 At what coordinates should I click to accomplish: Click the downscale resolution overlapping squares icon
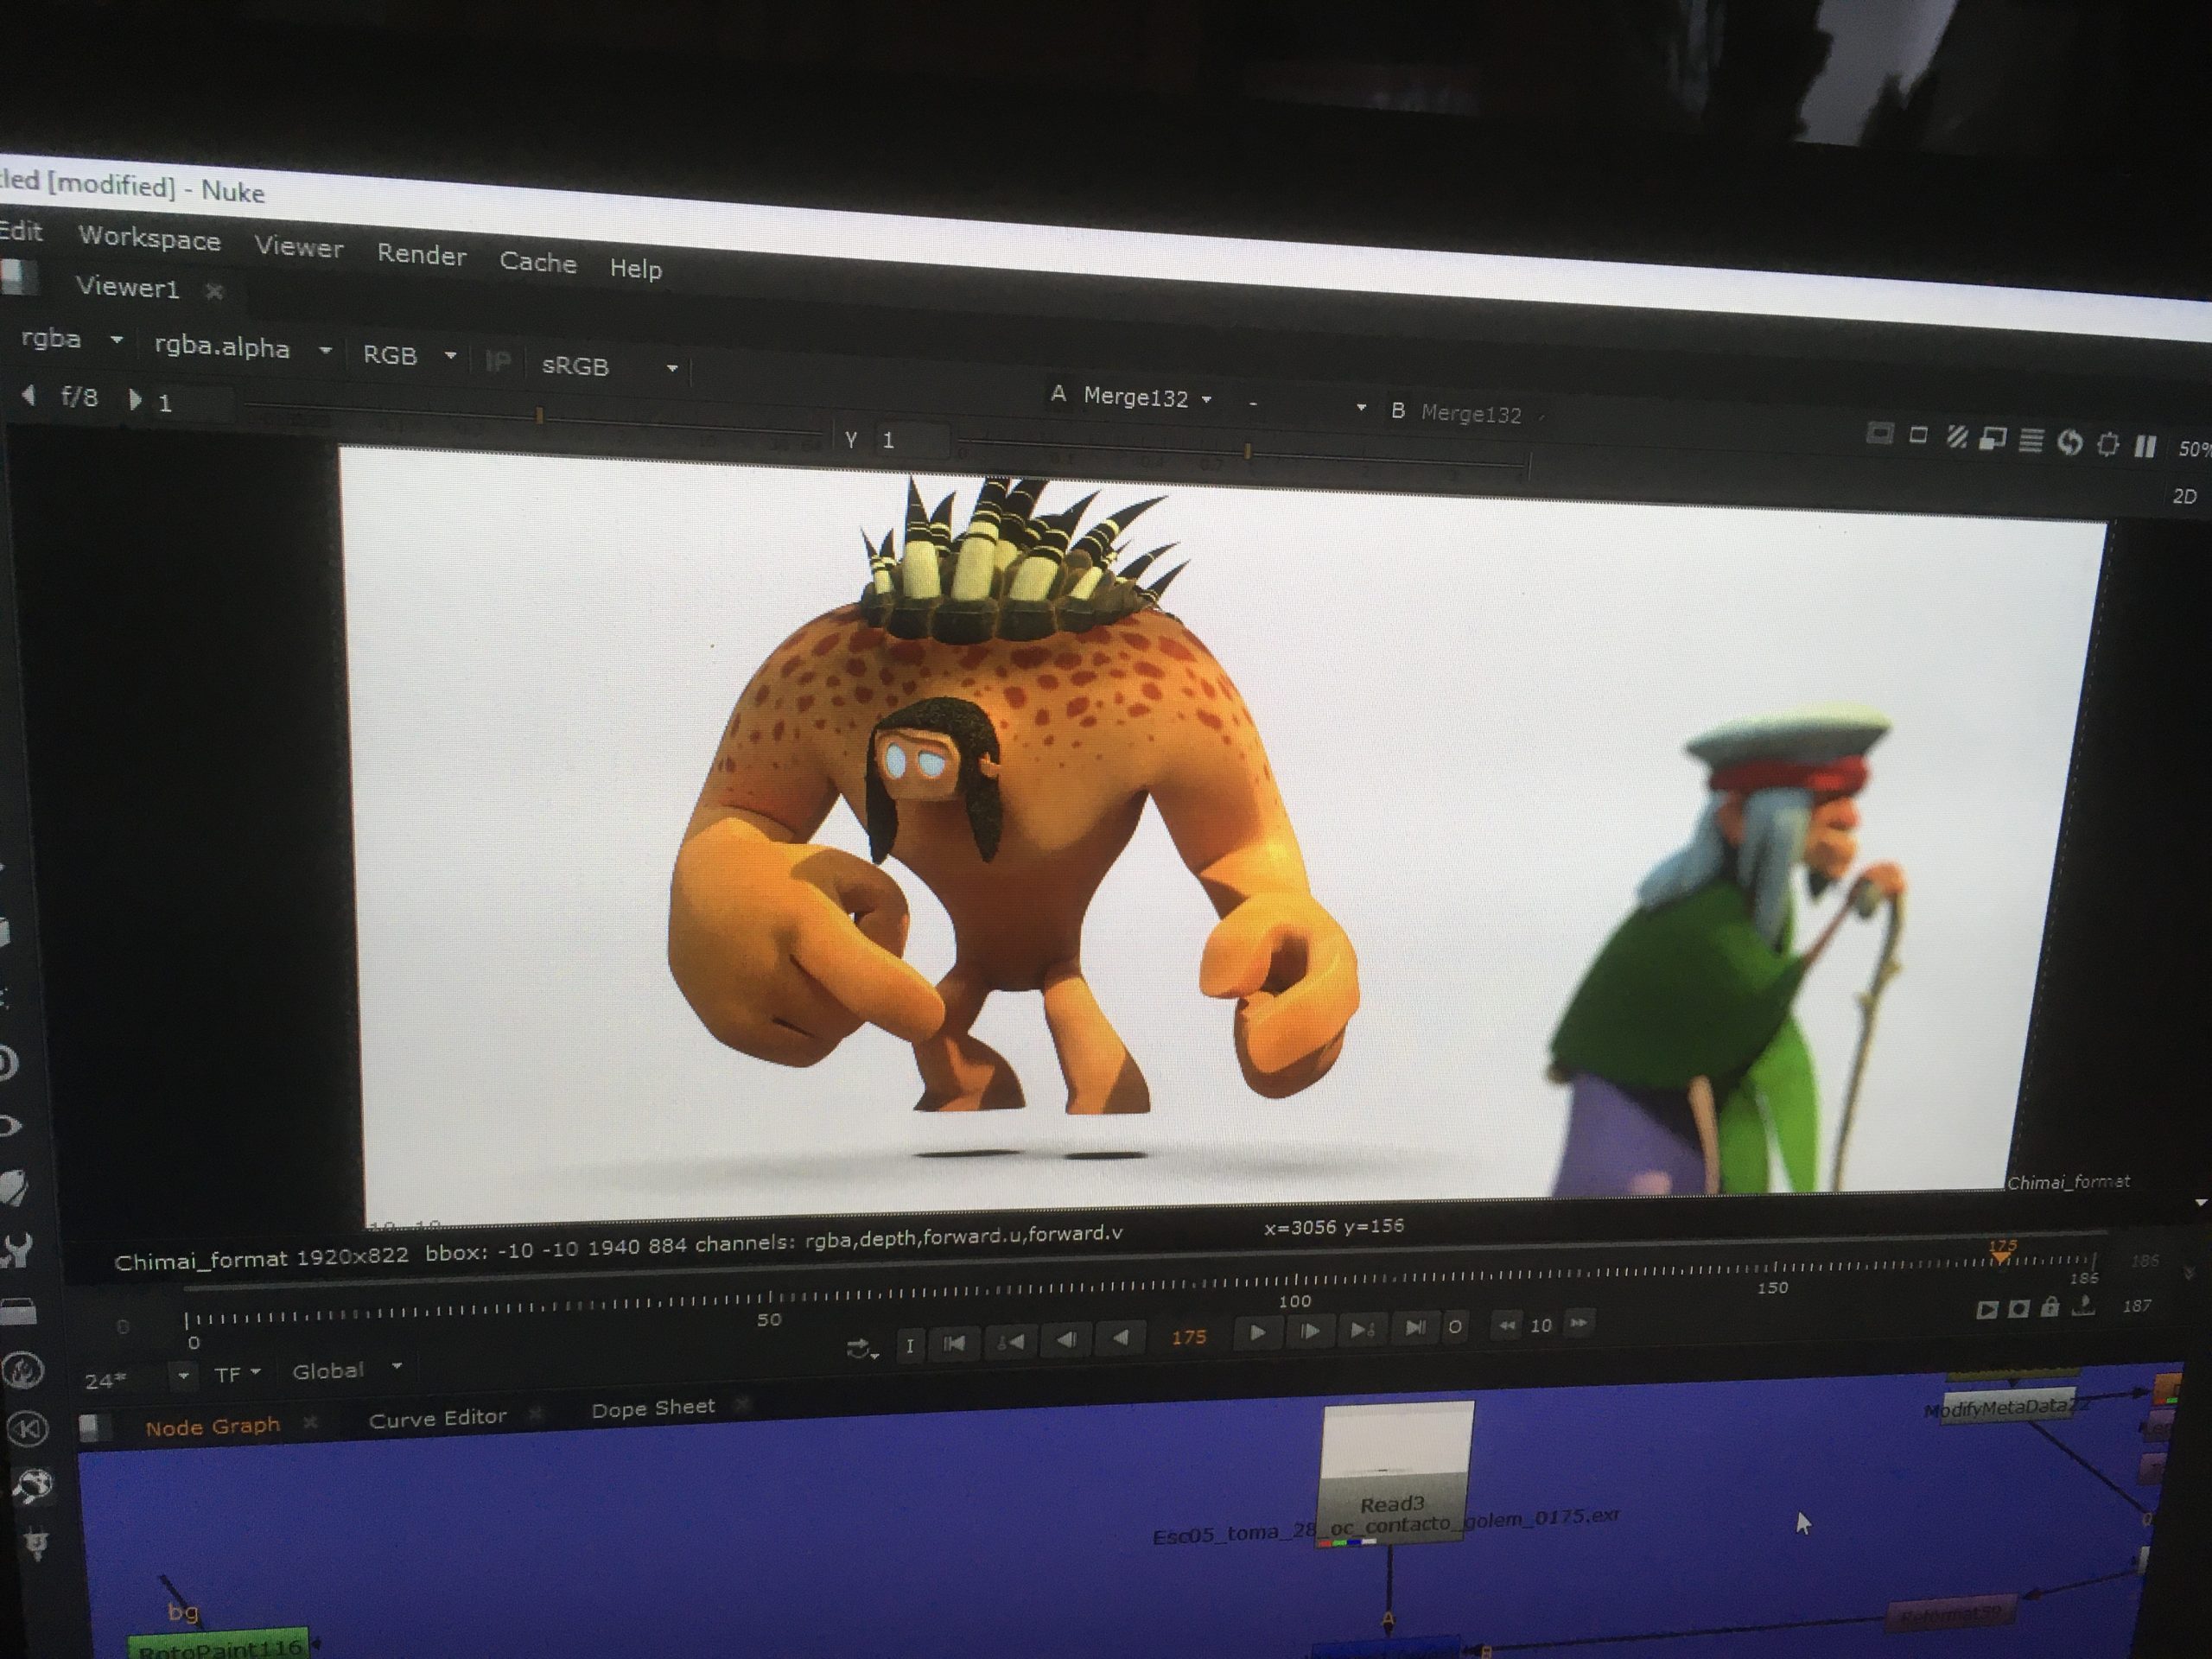click(x=1992, y=440)
